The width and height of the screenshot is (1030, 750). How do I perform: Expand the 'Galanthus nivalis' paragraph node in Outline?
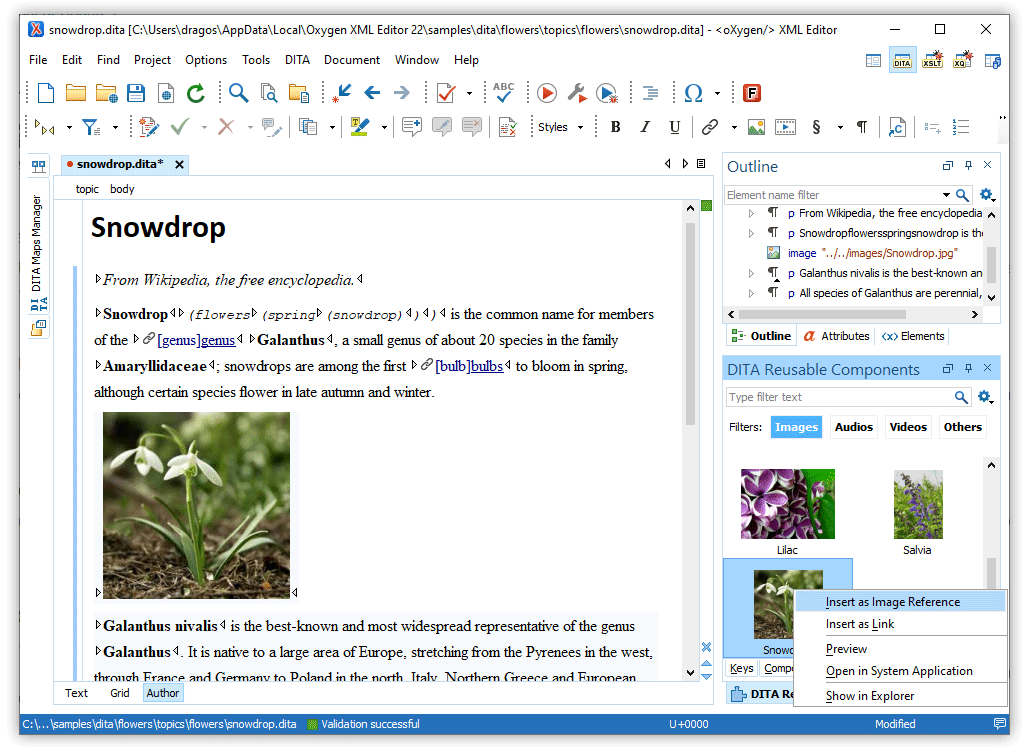click(x=751, y=273)
